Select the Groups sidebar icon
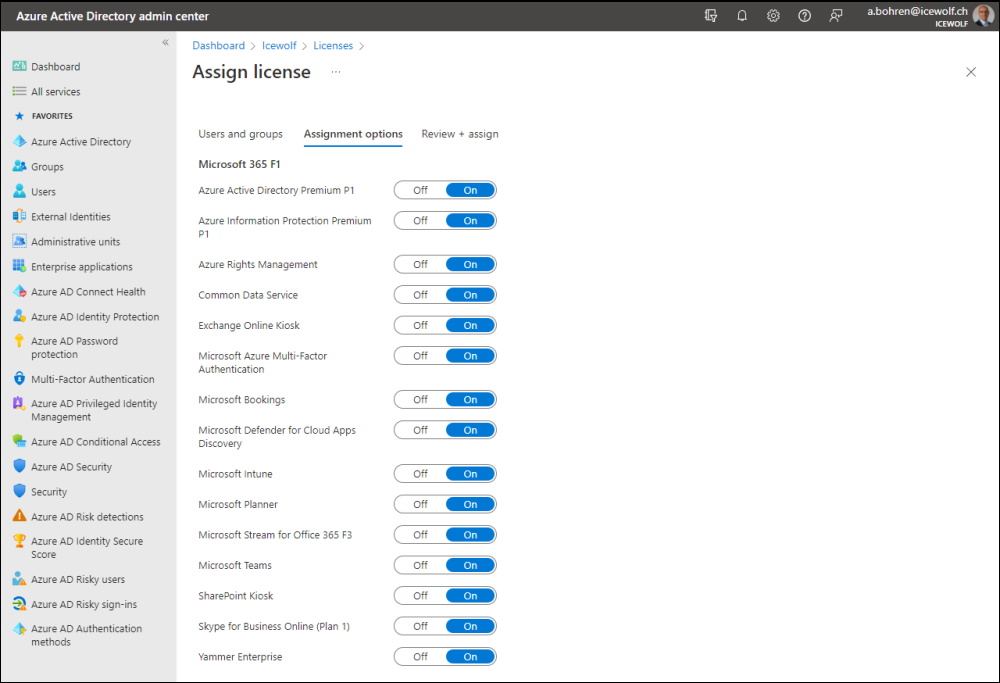Viewport: 1000px width, 683px height. click(x=19, y=166)
